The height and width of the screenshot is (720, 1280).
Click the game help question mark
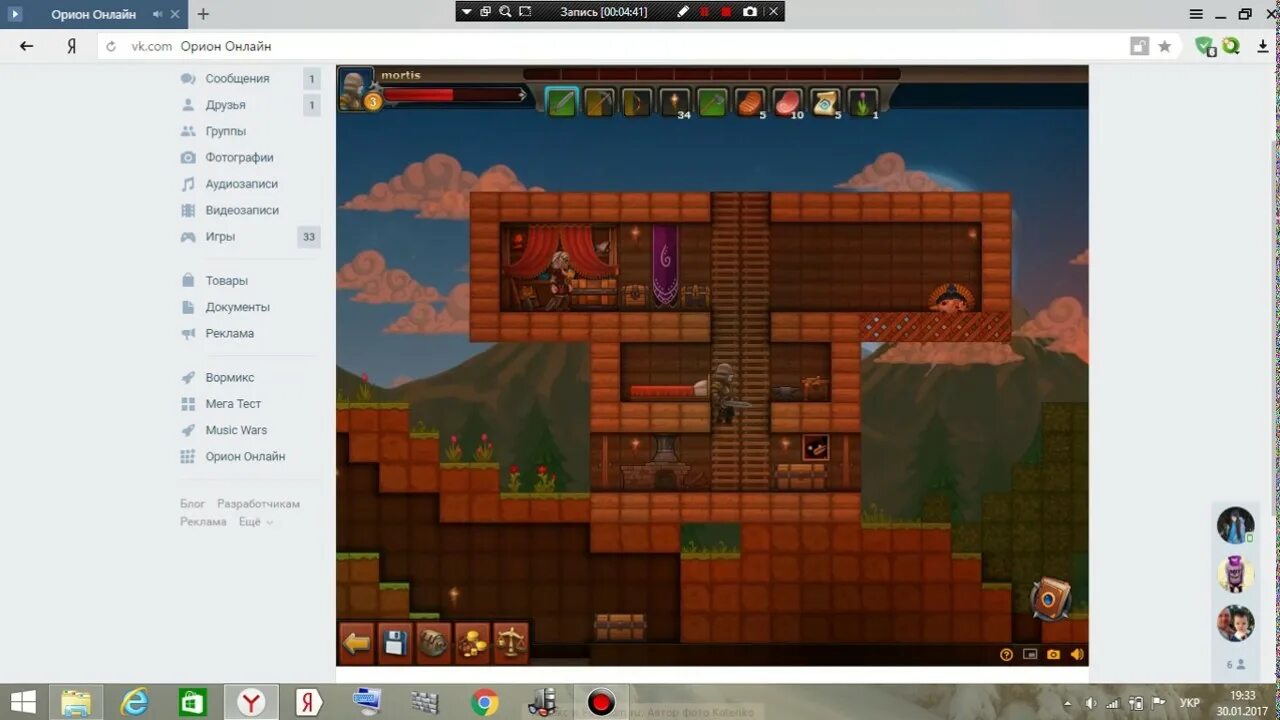tap(1007, 655)
